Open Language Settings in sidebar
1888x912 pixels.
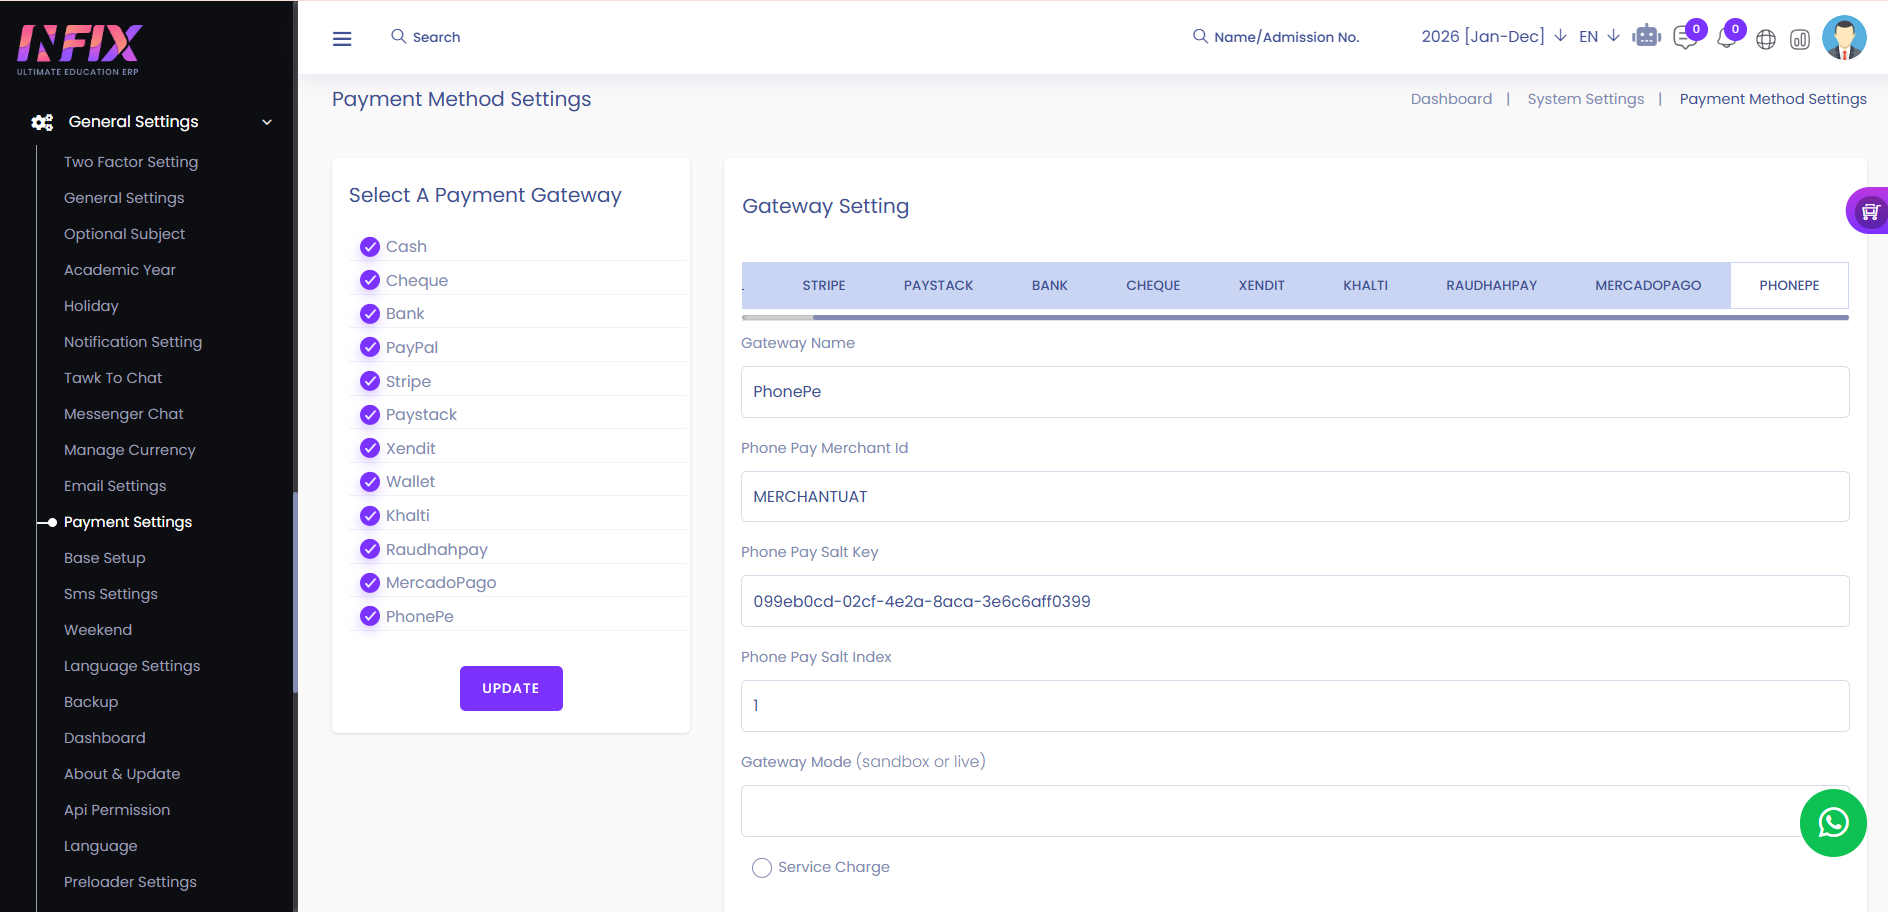132,666
